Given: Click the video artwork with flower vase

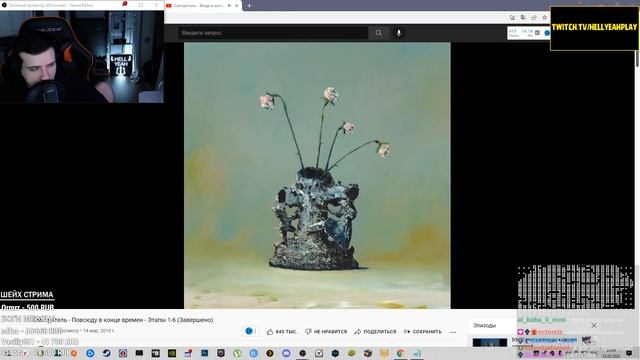Looking at the screenshot, I should 317,176.
